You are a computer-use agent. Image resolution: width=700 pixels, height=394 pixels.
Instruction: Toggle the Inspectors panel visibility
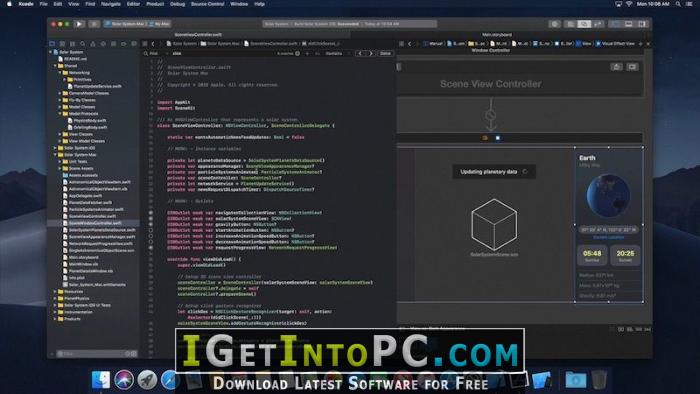642,24
